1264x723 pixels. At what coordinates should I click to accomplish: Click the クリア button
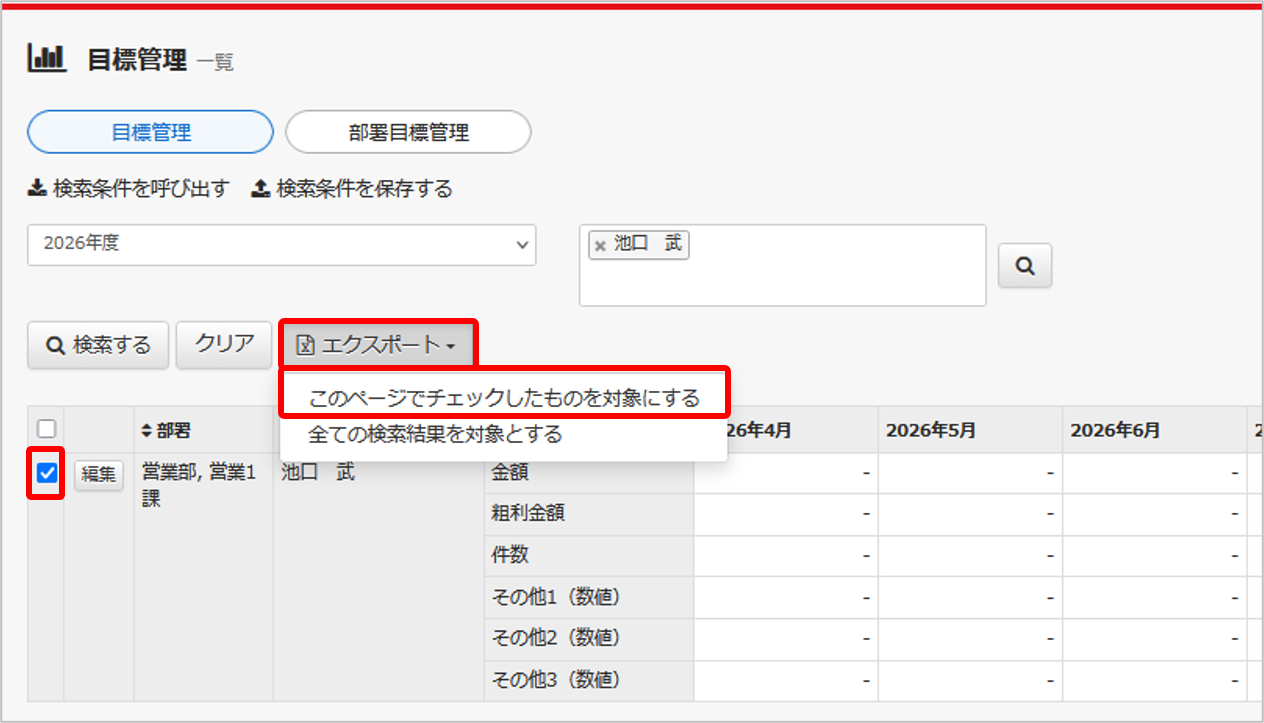(224, 344)
